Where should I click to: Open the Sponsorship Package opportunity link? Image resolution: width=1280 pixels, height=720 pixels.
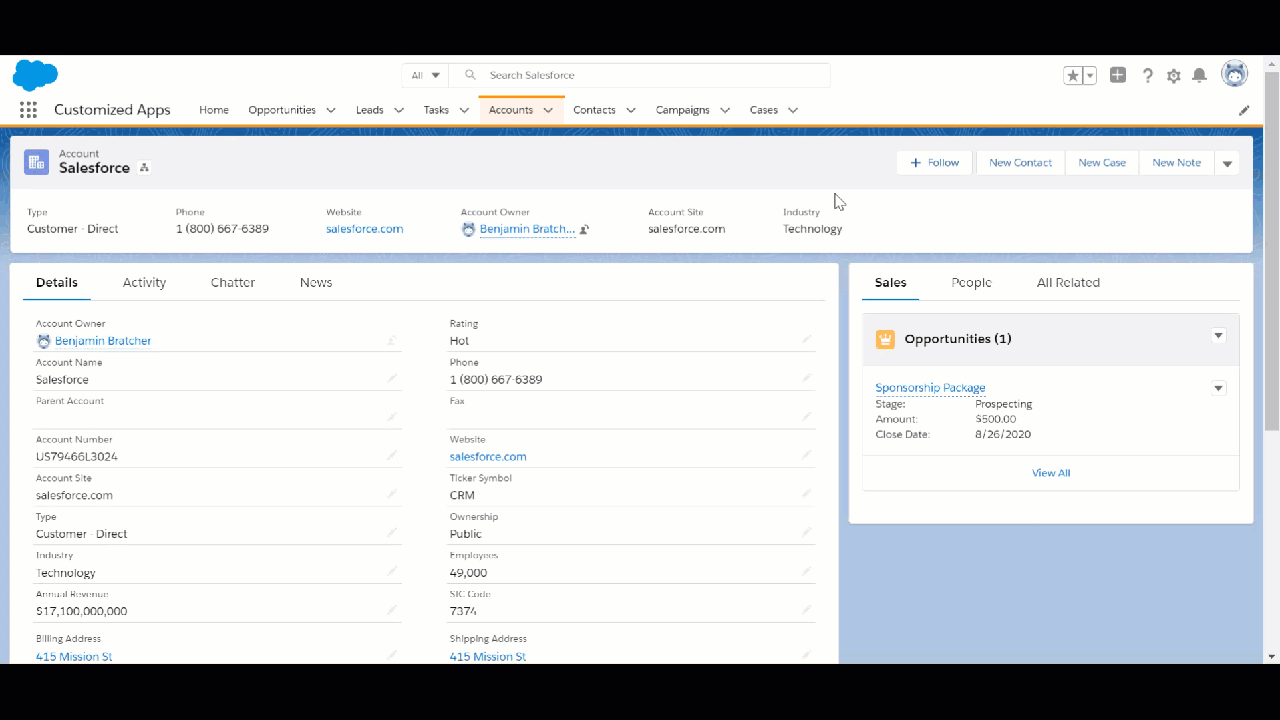pos(930,388)
